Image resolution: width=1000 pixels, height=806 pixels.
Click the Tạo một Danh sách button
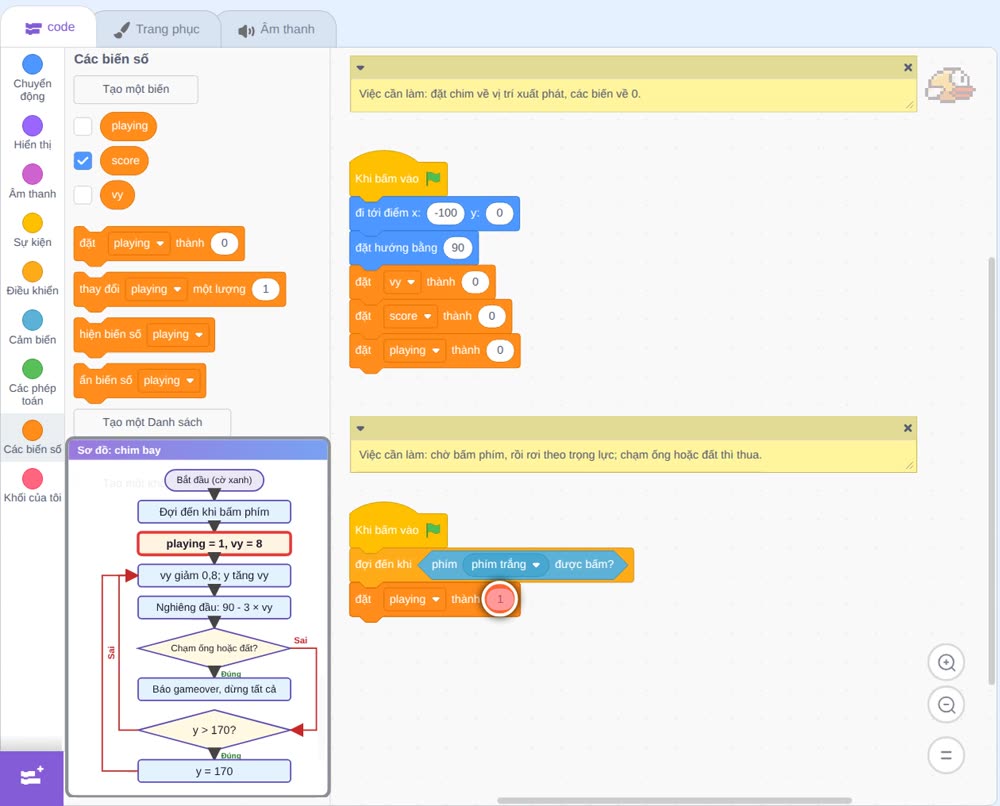point(152,422)
